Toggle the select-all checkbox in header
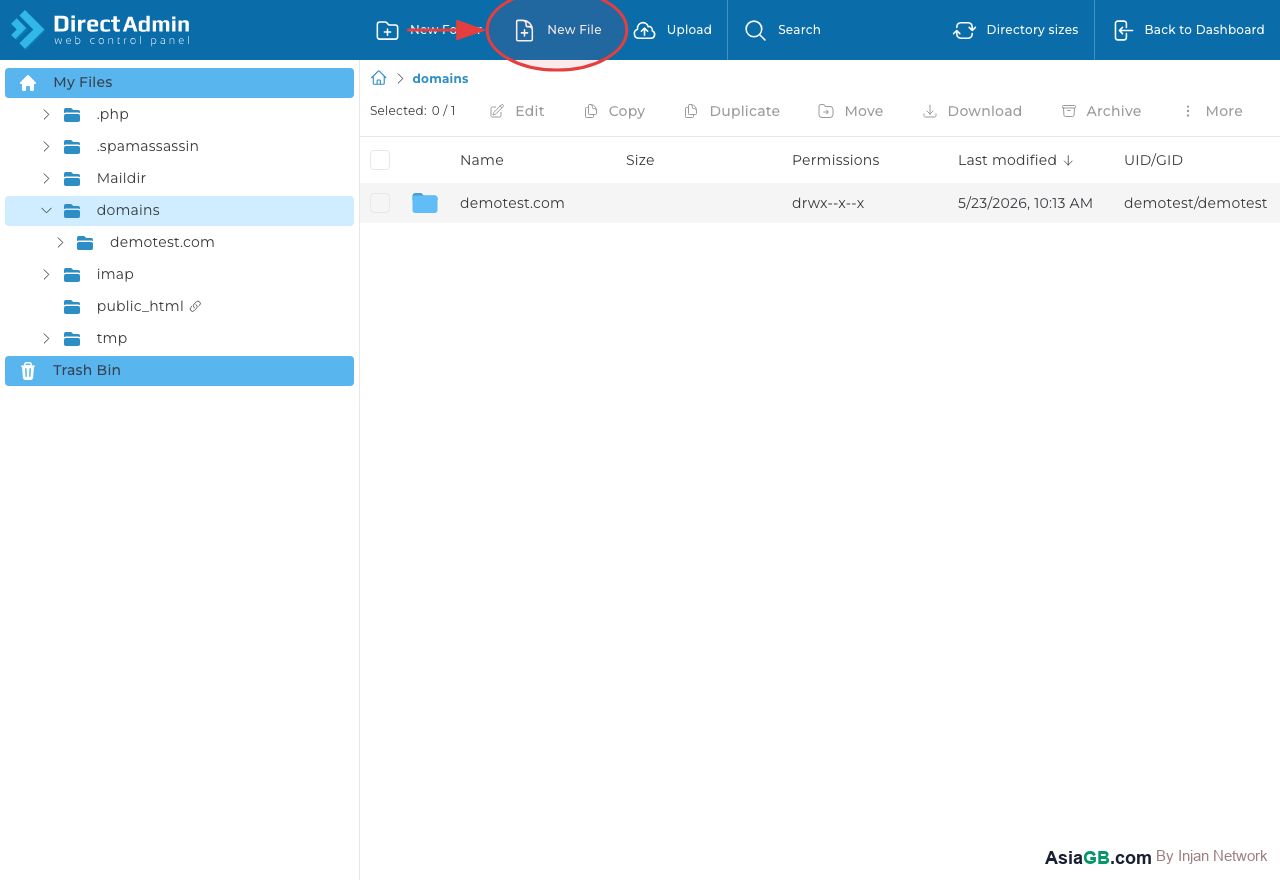The image size is (1280, 880). pyautogui.click(x=380, y=160)
